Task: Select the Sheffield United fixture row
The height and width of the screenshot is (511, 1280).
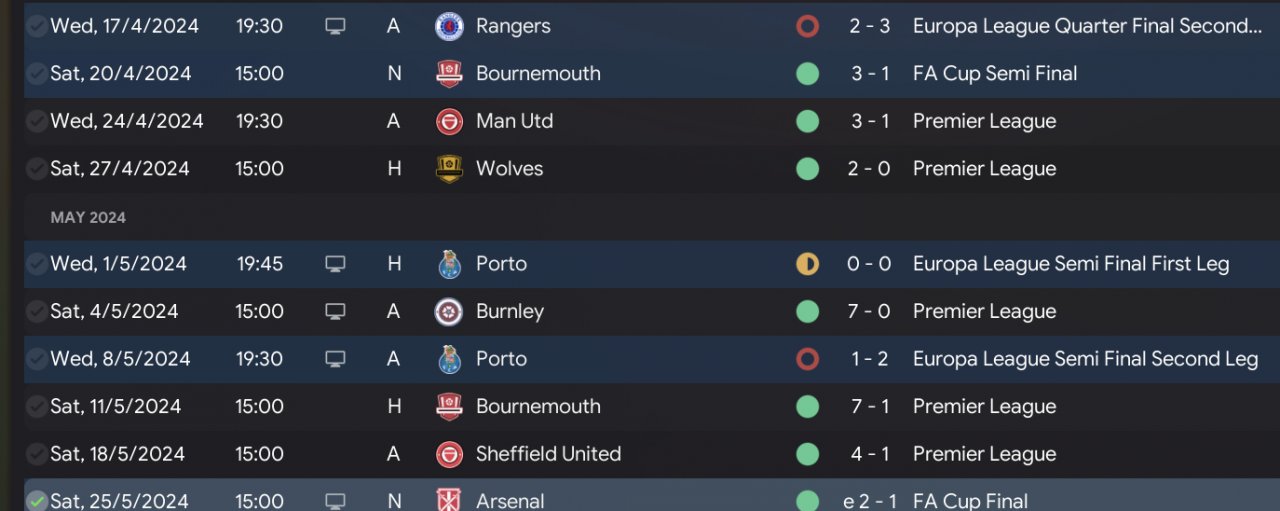Action: tap(652, 454)
